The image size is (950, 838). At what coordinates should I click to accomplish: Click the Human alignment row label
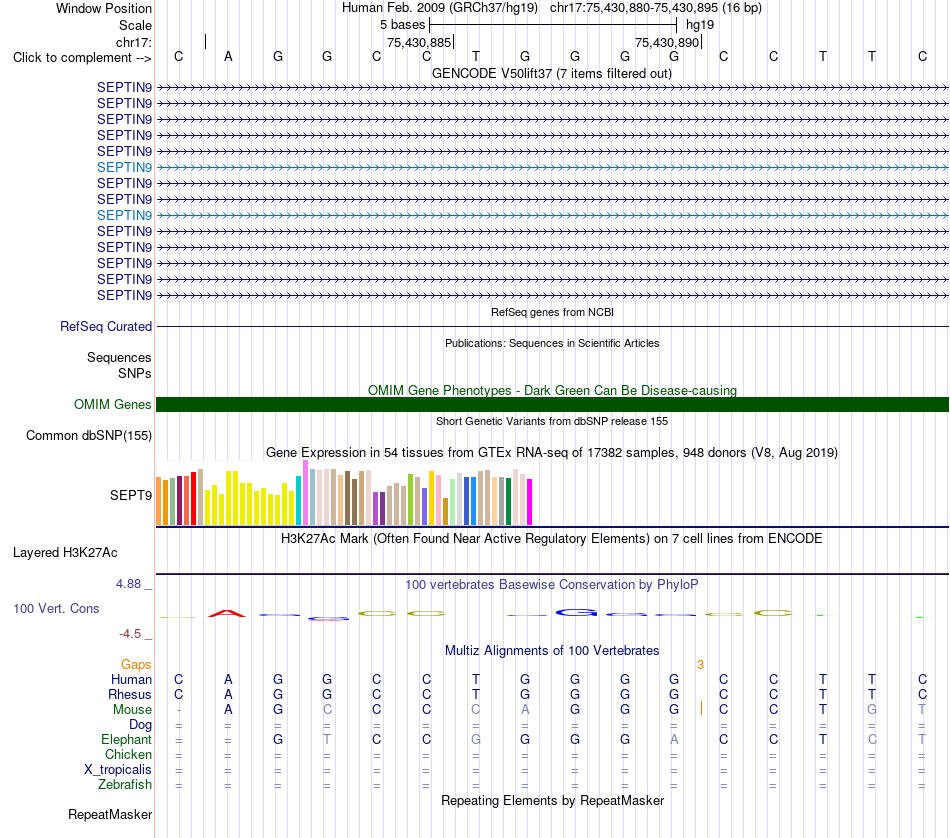(131, 680)
